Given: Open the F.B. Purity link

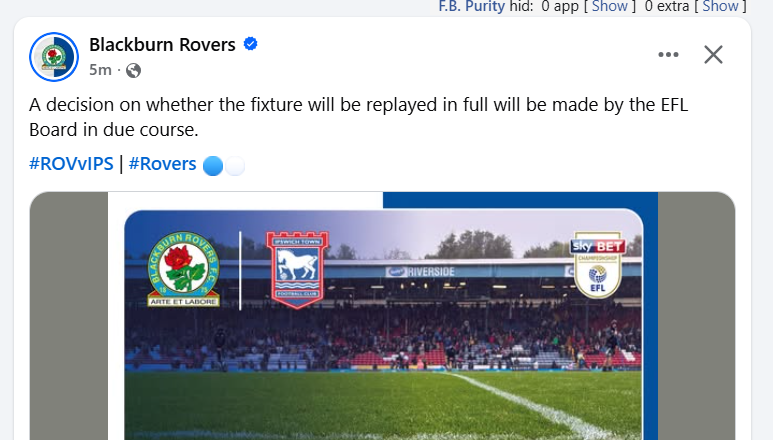Looking at the screenshot, I should (x=472, y=6).
